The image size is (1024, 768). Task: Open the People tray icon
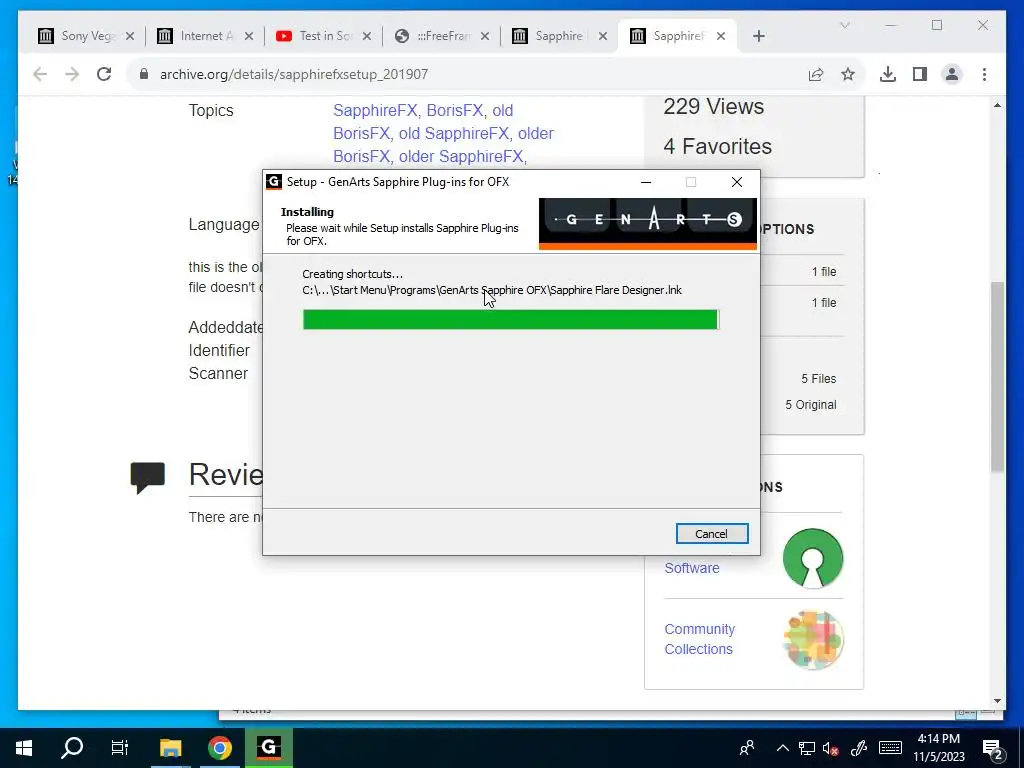click(746, 748)
